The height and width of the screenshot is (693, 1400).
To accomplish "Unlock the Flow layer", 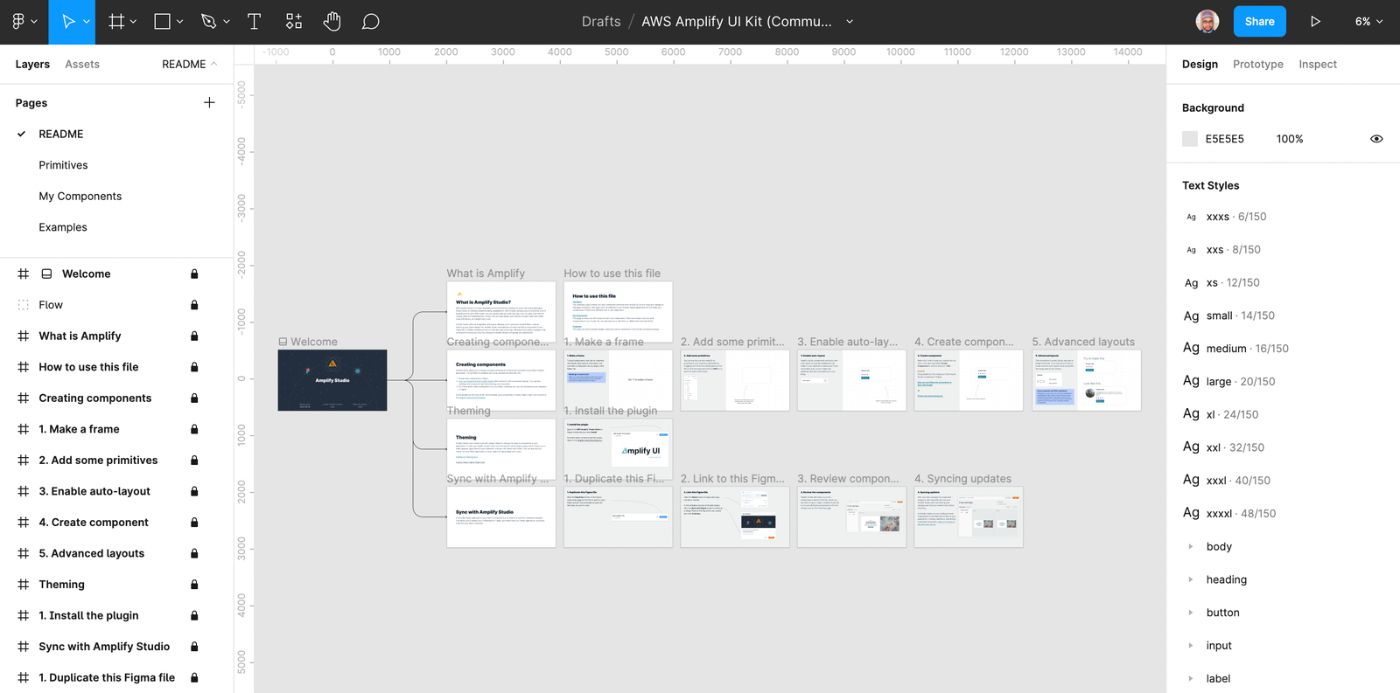I will (194, 305).
